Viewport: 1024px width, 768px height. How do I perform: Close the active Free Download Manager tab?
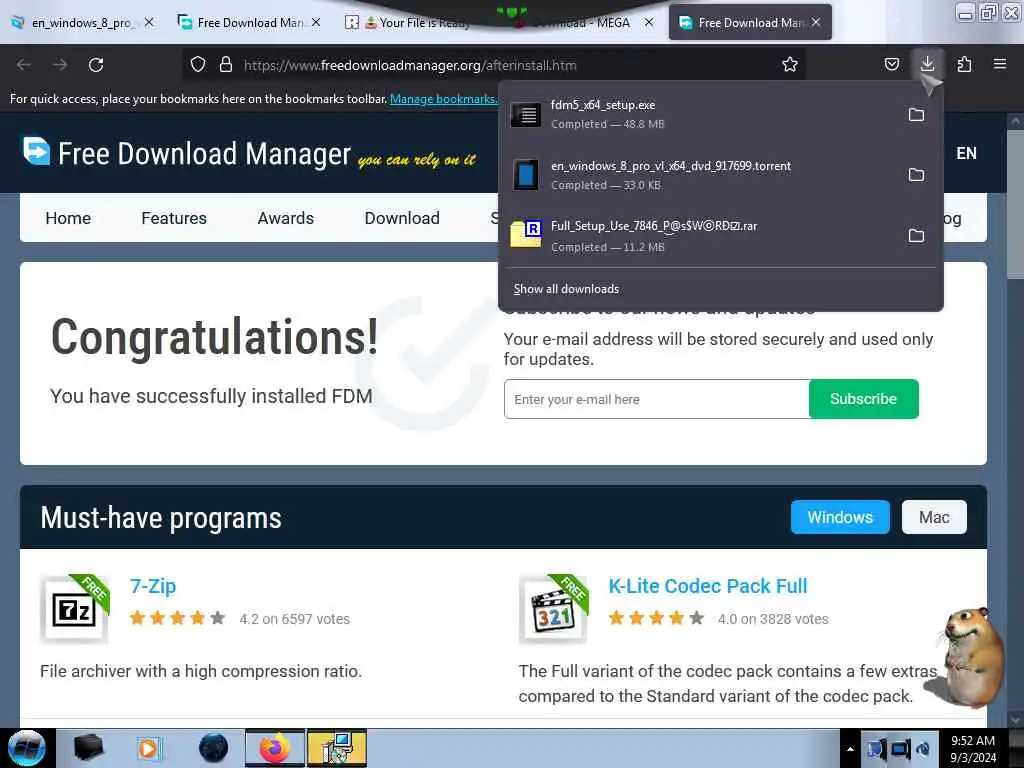tap(816, 22)
